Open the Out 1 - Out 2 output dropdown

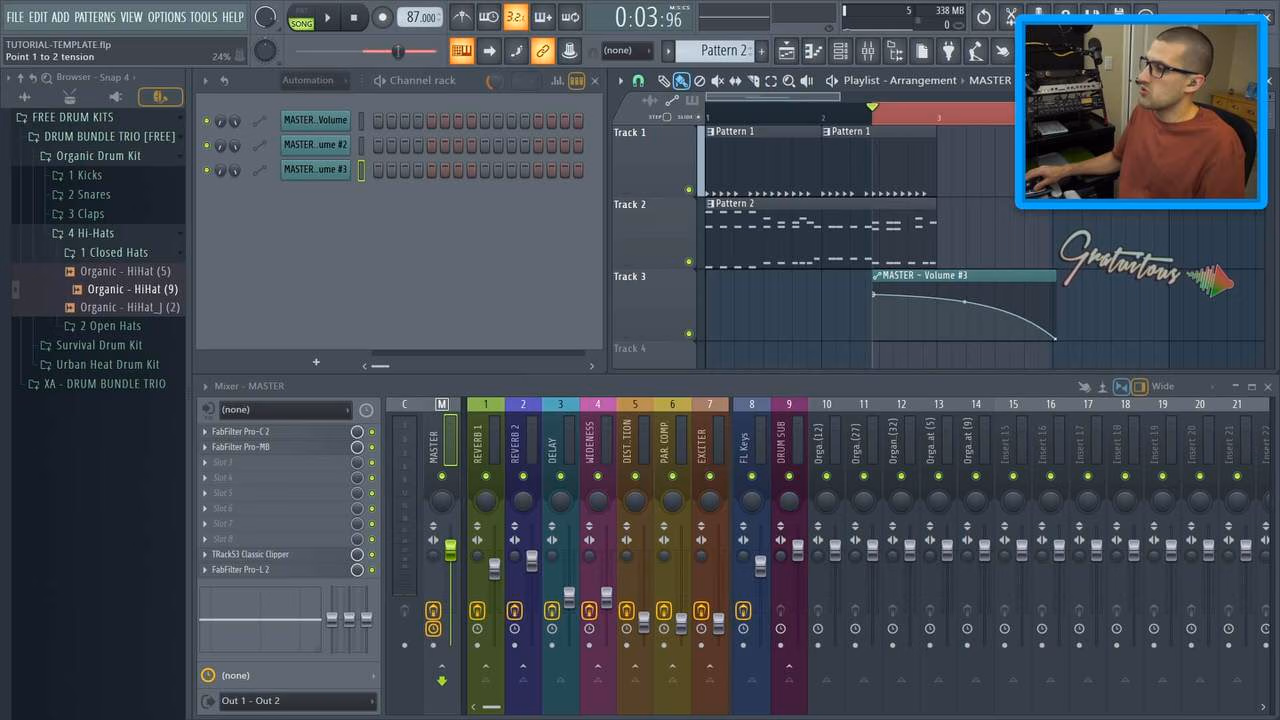[297, 701]
